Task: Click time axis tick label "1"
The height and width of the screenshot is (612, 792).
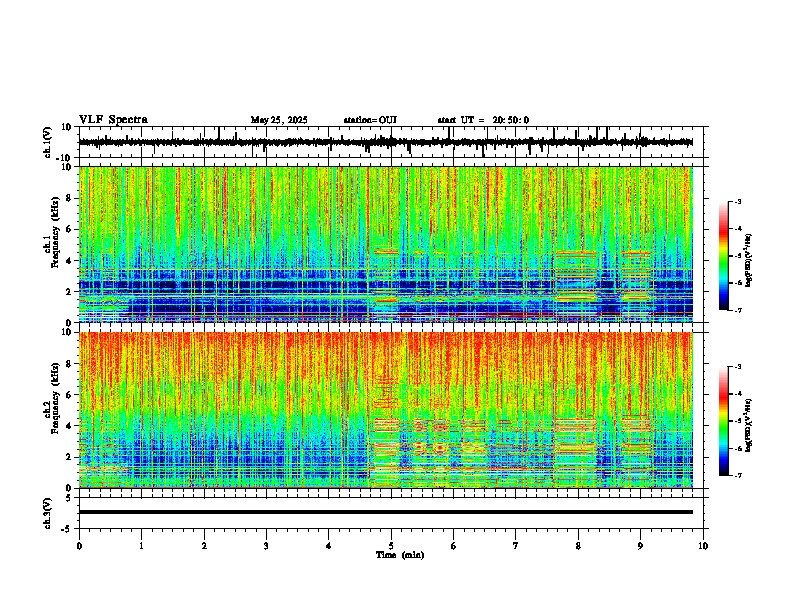Action: 141,546
